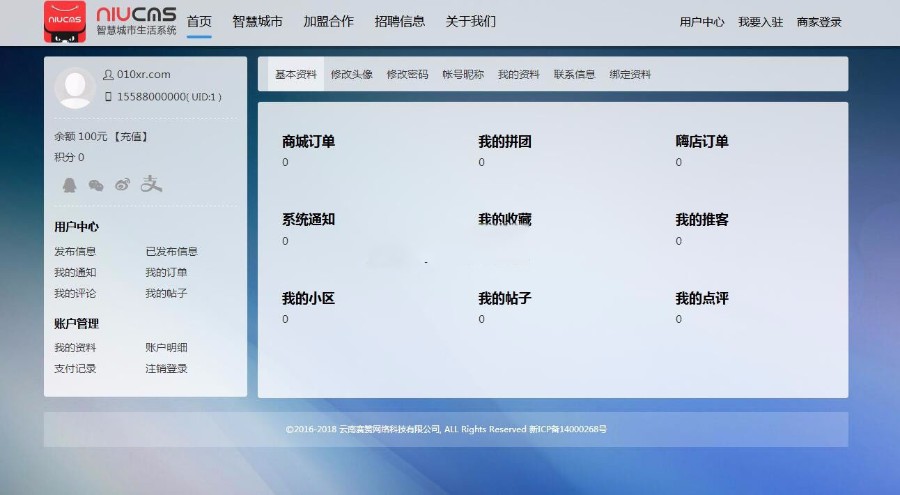Screen dimensions: 900x495
Task: Switch to the 修改头像 tab
Action: (x=352, y=74)
